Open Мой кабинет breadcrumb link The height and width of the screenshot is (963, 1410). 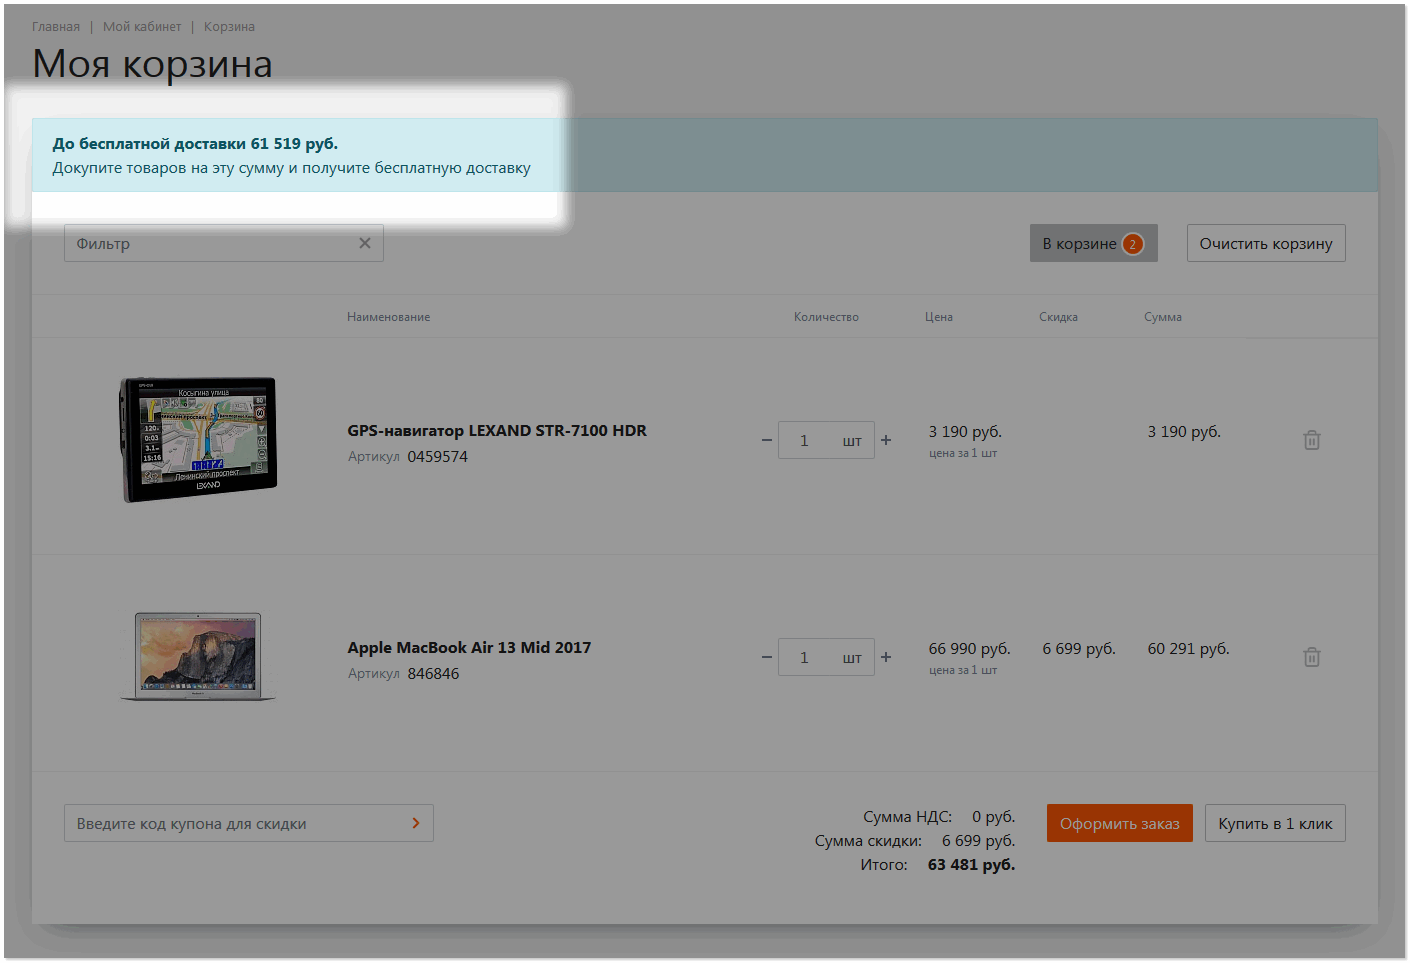[142, 27]
